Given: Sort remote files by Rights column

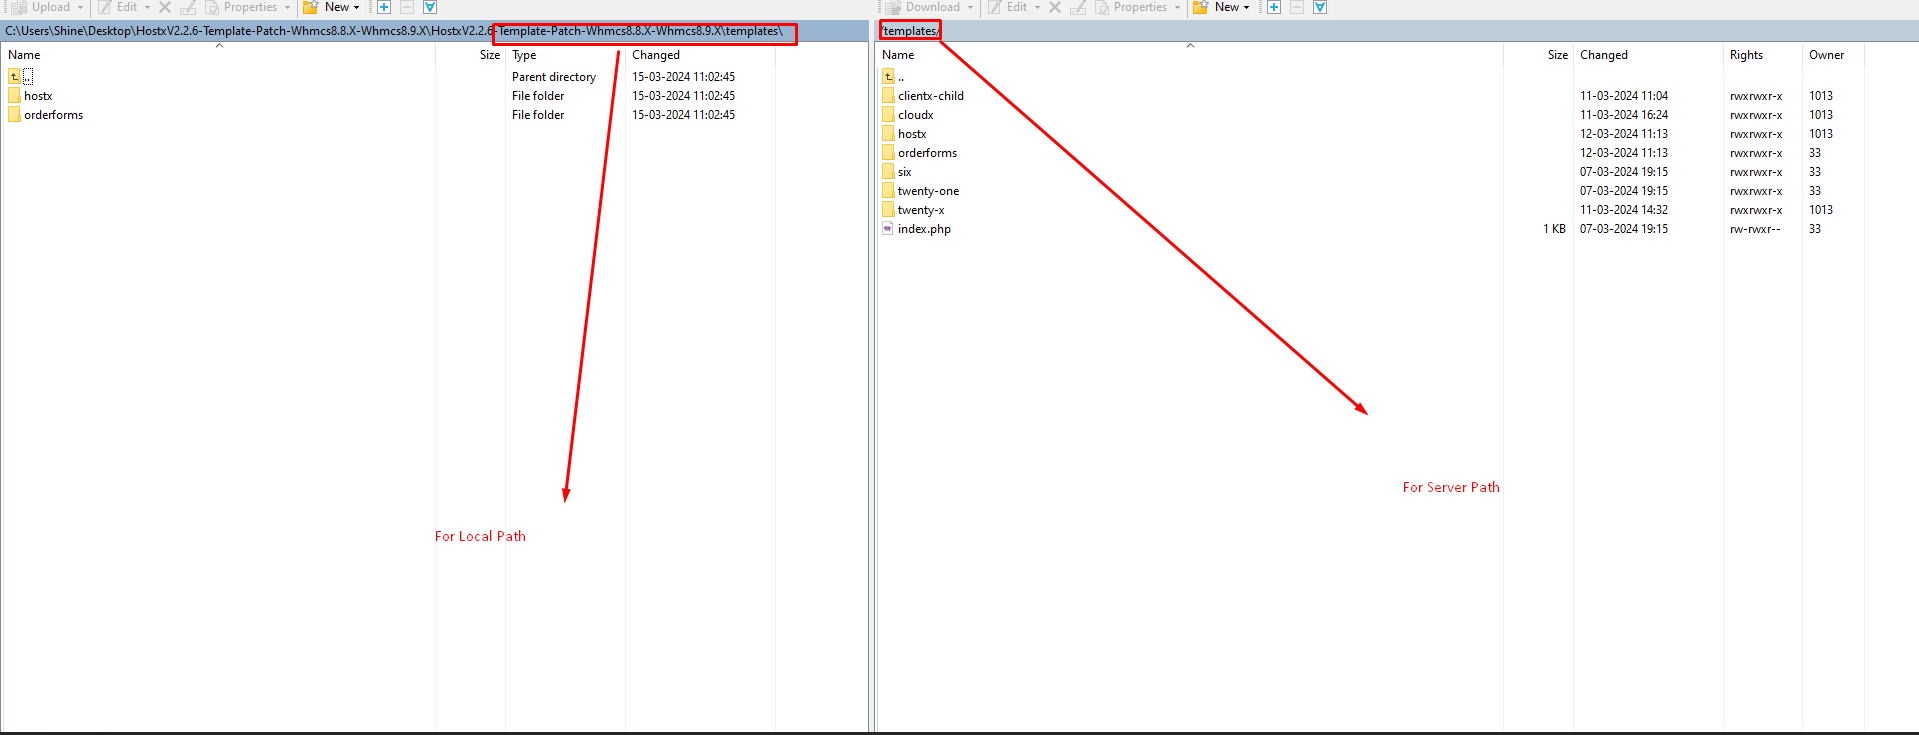Looking at the screenshot, I should 1746,55.
